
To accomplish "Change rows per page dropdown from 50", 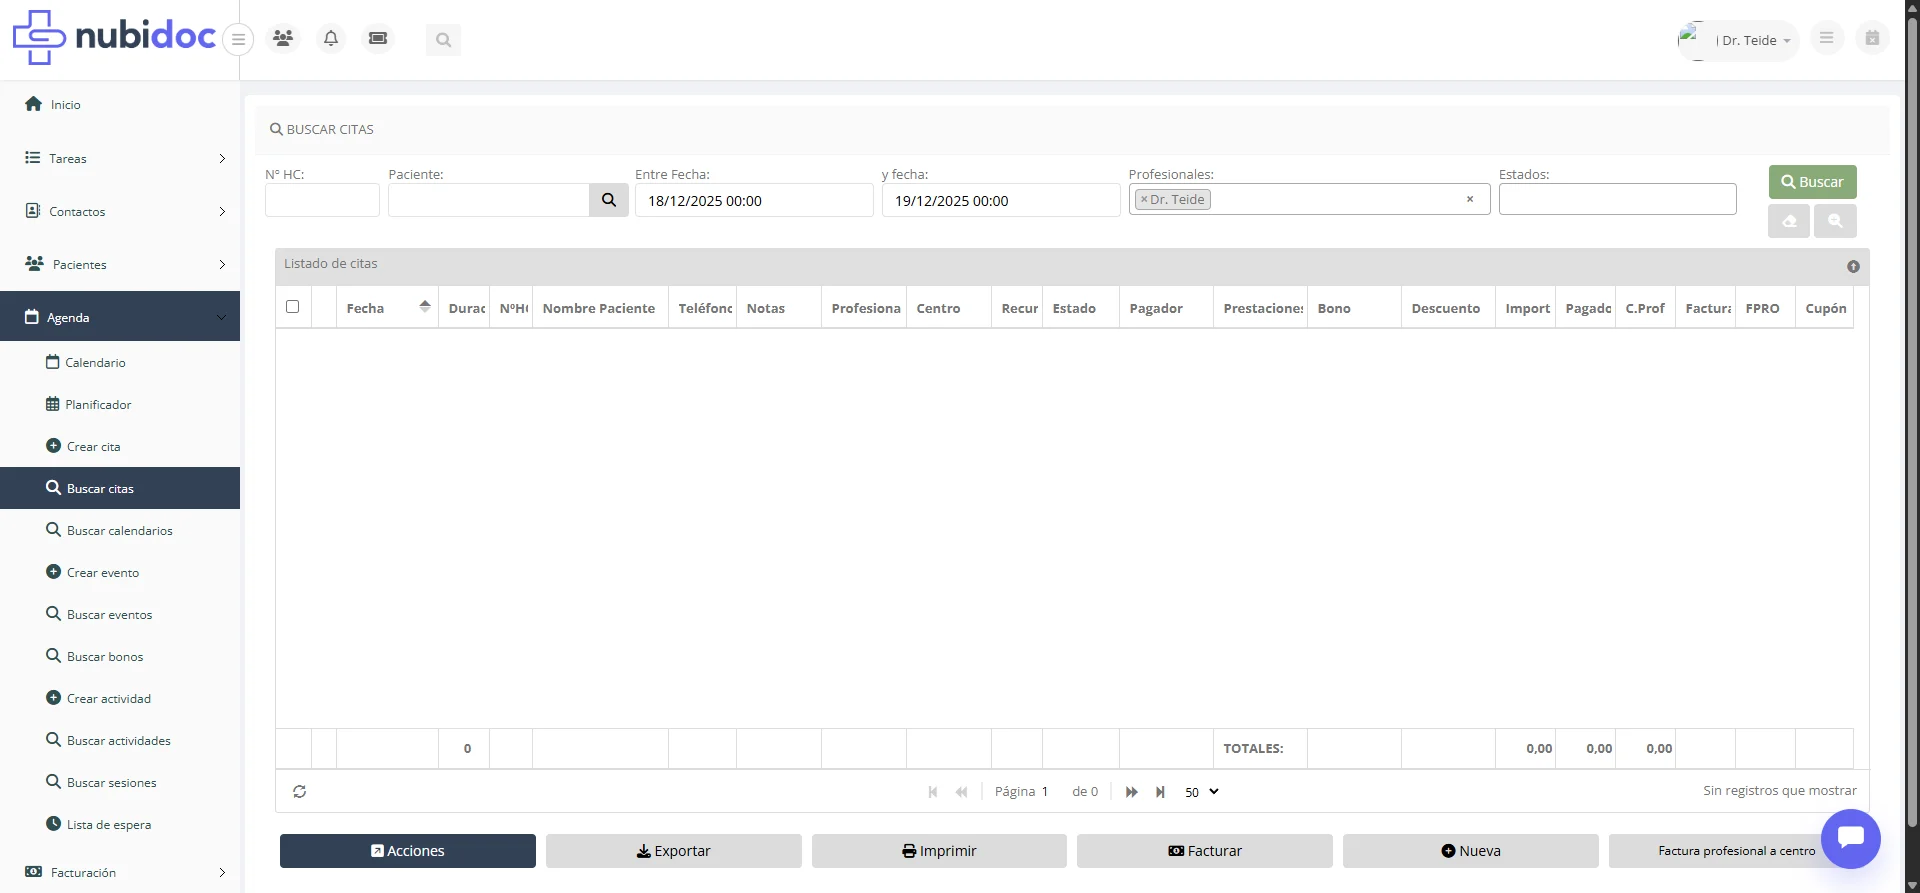I will [x=1201, y=792].
